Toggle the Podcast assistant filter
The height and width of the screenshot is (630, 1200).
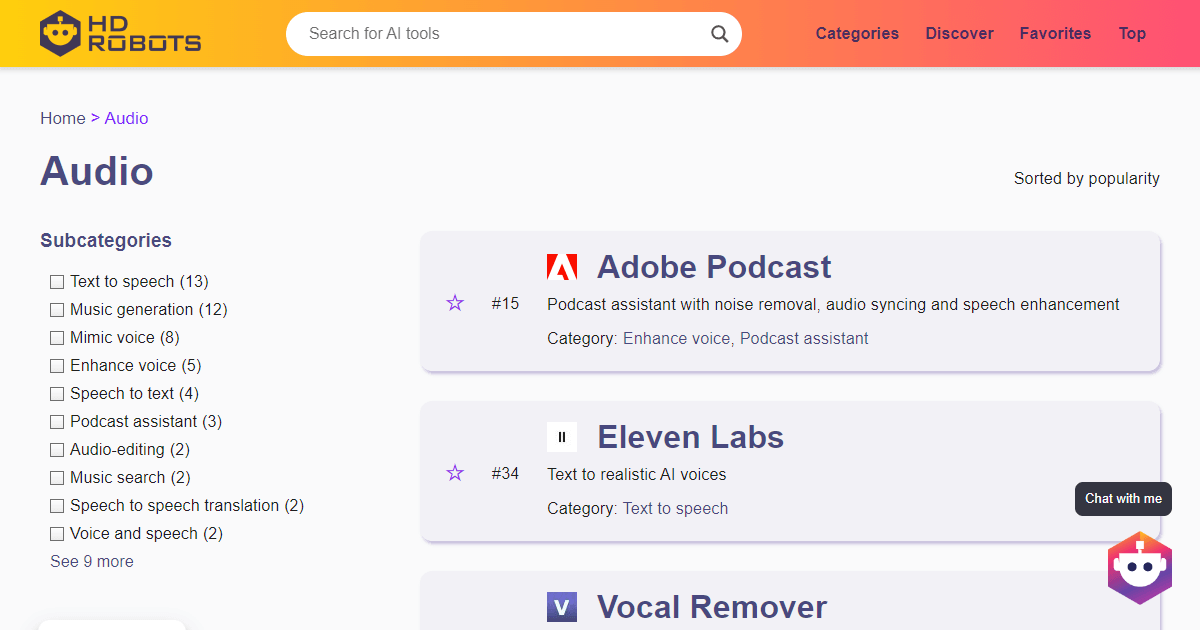[x=56, y=421]
